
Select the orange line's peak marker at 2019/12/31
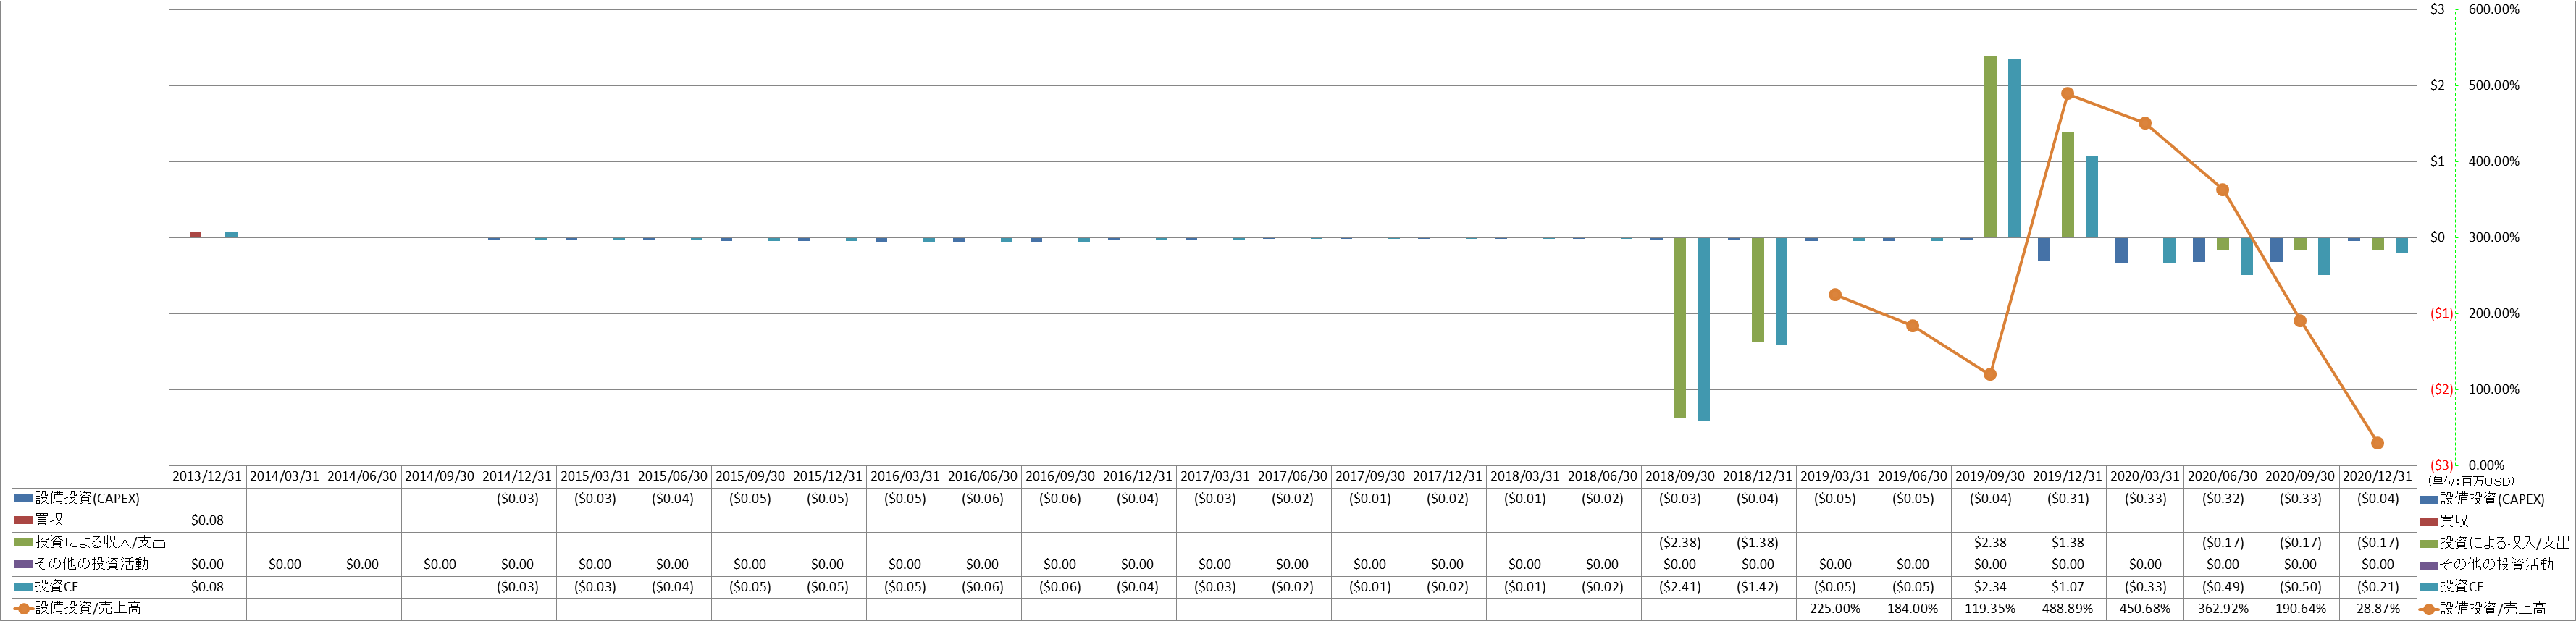point(2068,94)
